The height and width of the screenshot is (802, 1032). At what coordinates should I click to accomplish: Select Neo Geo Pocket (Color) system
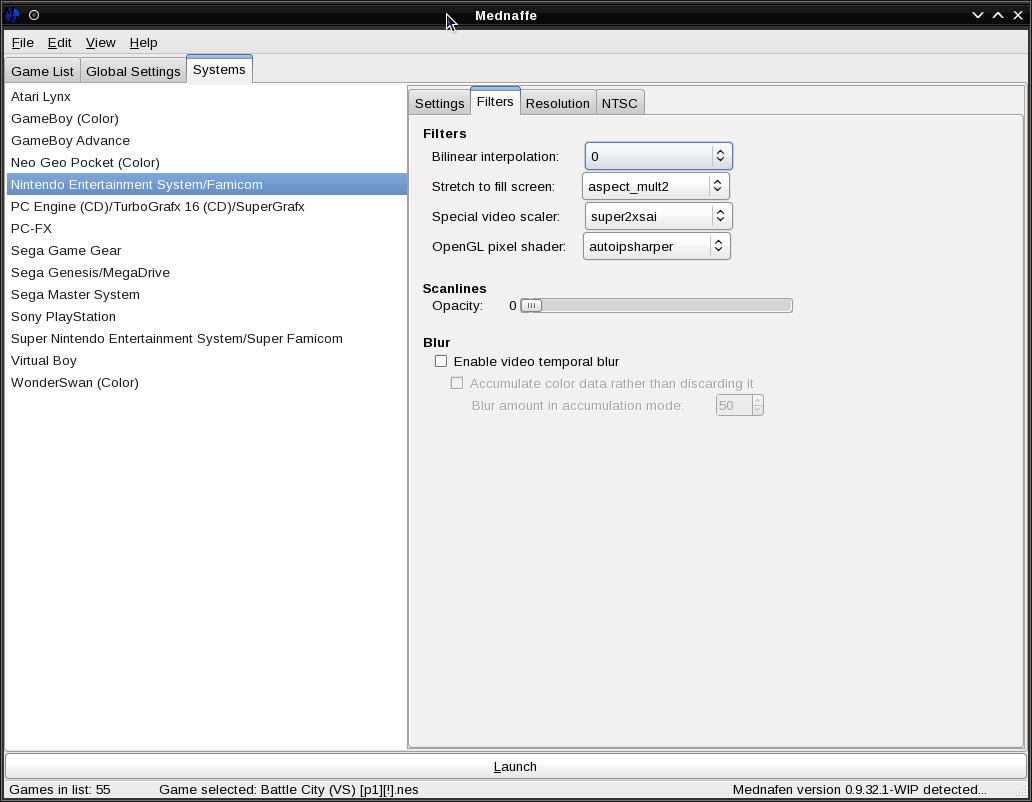(207, 163)
